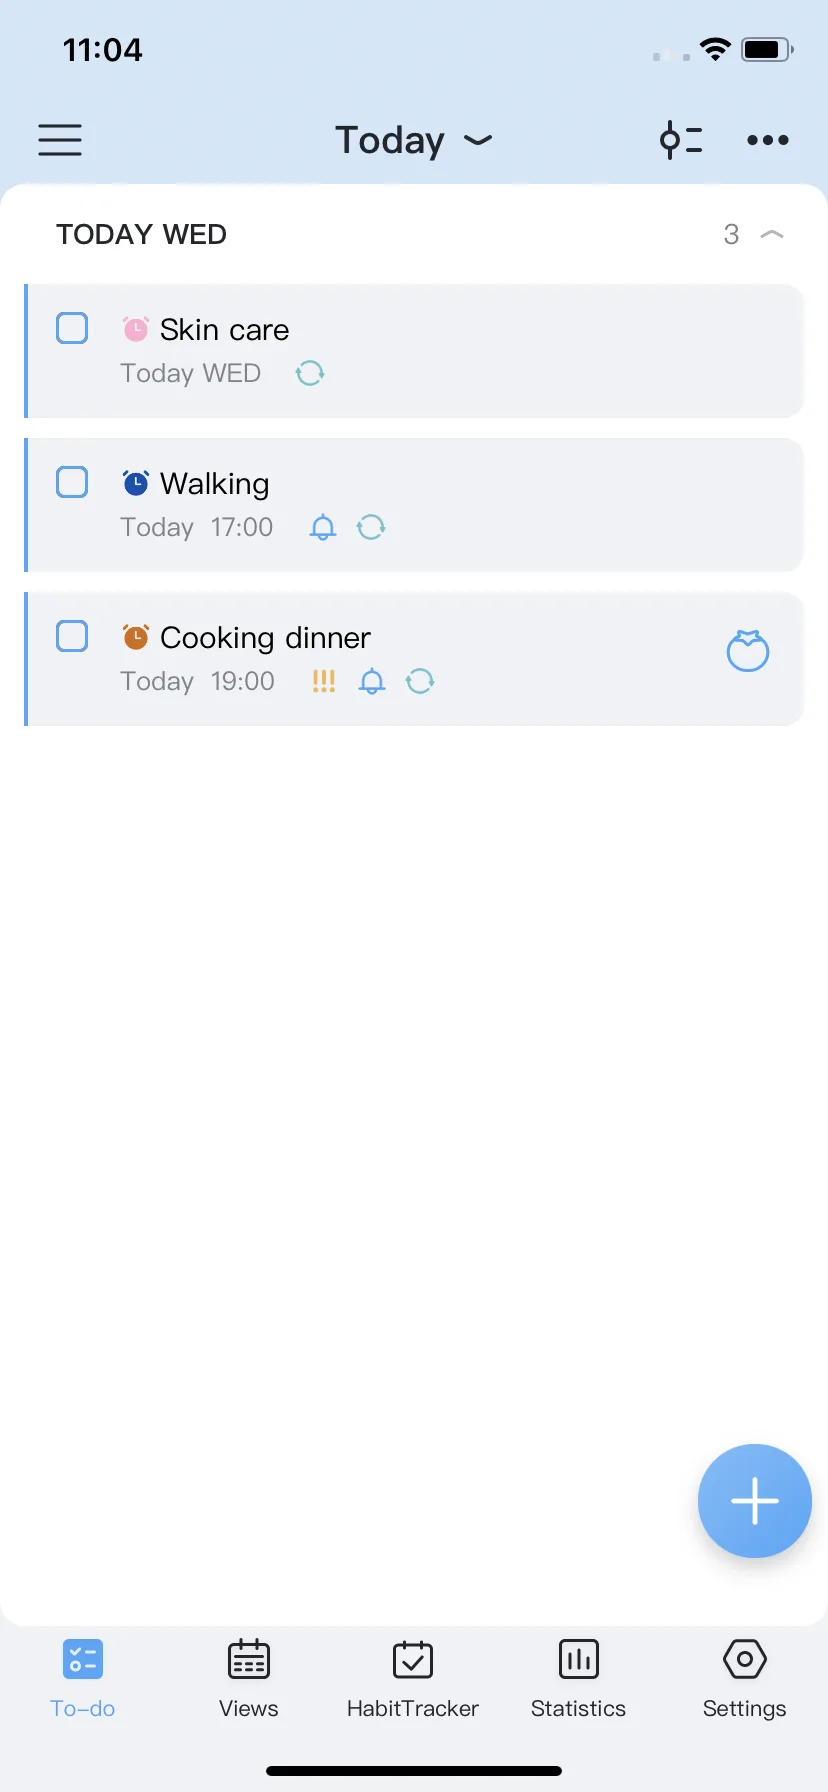Open the three-dots more options menu
This screenshot has height=1792, width=828.
tap(768, 140)
